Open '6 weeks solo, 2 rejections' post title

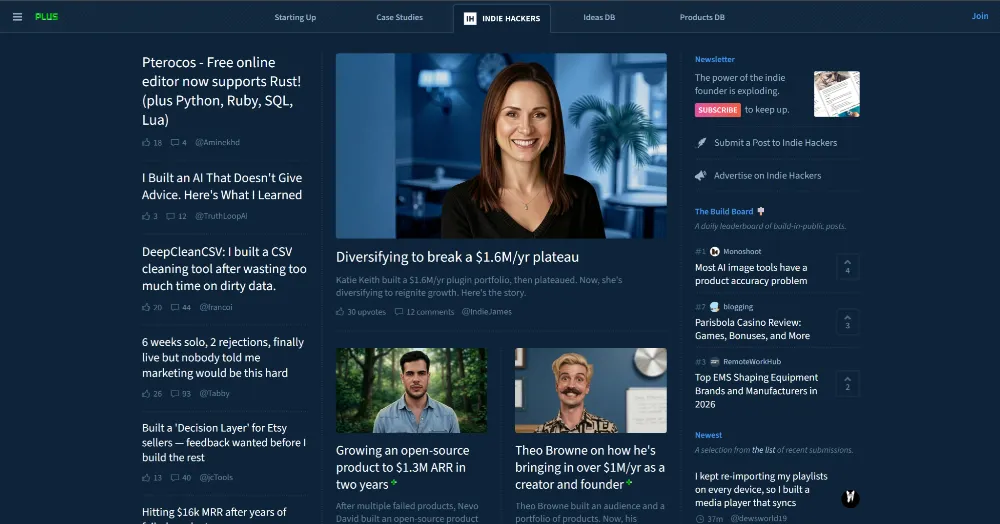pyautogui.click(x=223, y=358)
